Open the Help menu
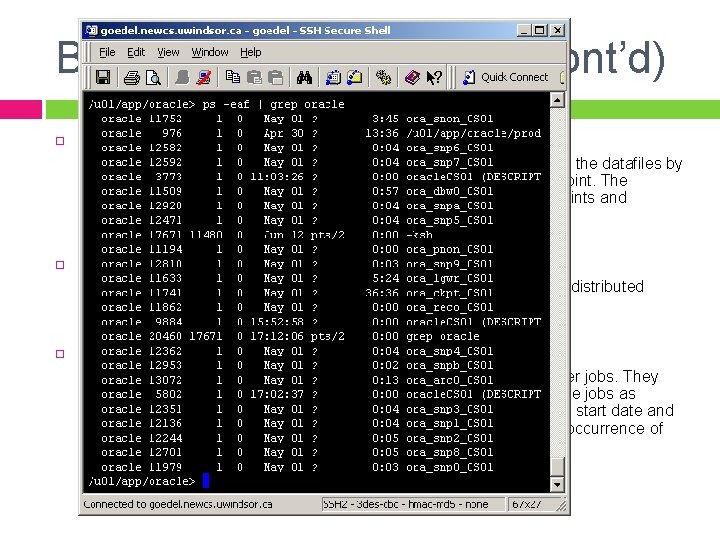 pyautogui.click(x=251, y=52)
